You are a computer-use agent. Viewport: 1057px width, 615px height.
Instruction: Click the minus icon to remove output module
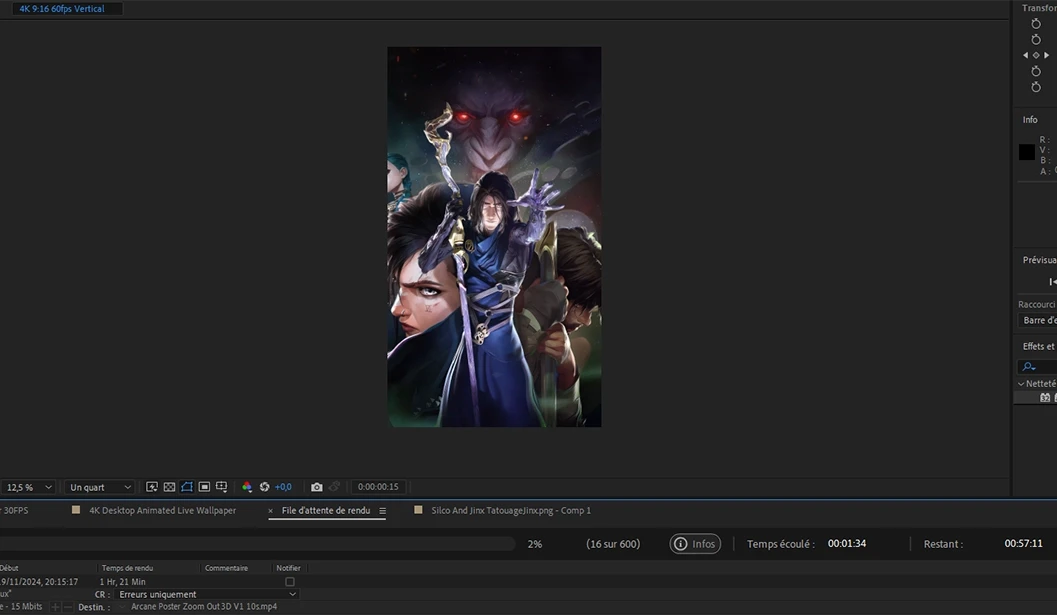[x=67, y=607]
